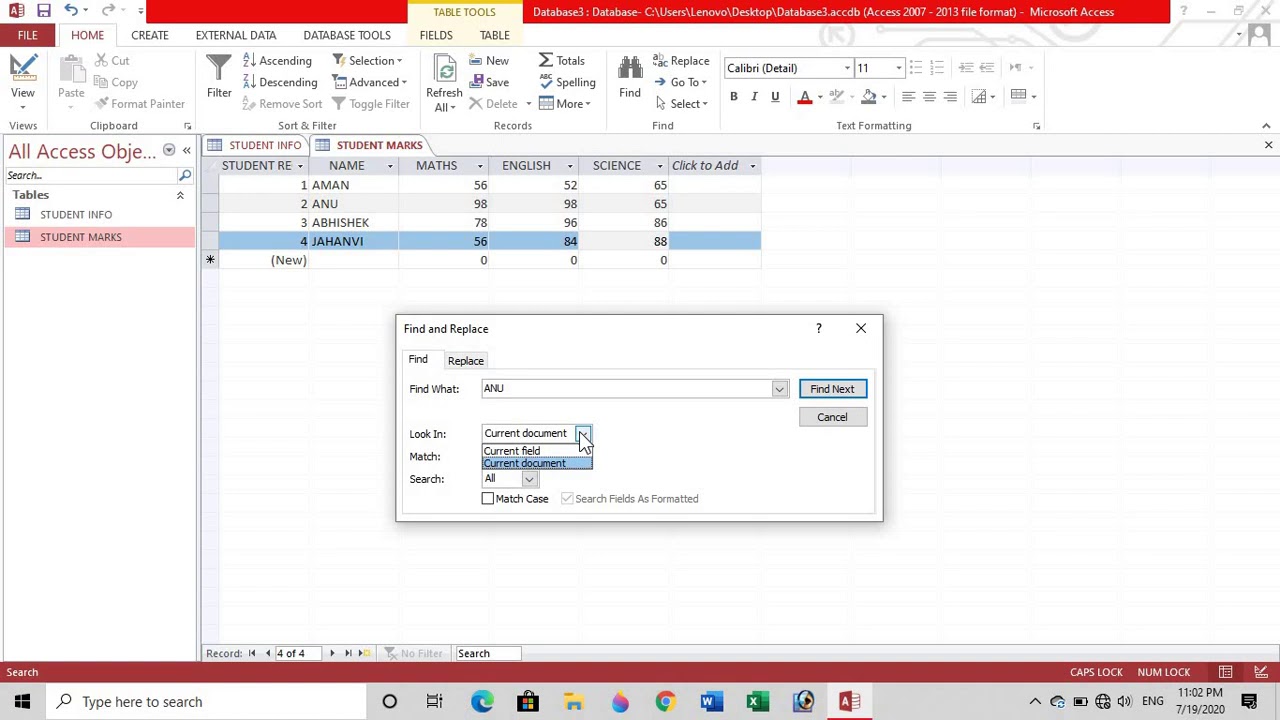1280x720 pixels.
Task: Click the More button in Records group
Action: point(564,103)
